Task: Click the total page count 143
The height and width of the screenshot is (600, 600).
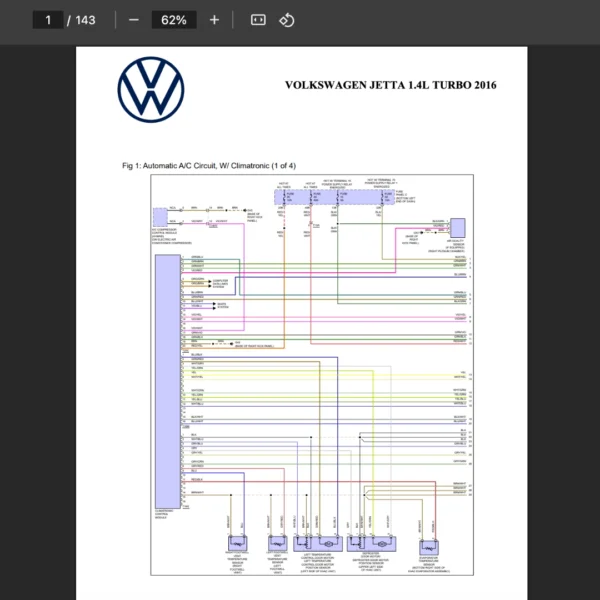Action: click(x=85, y=20)
